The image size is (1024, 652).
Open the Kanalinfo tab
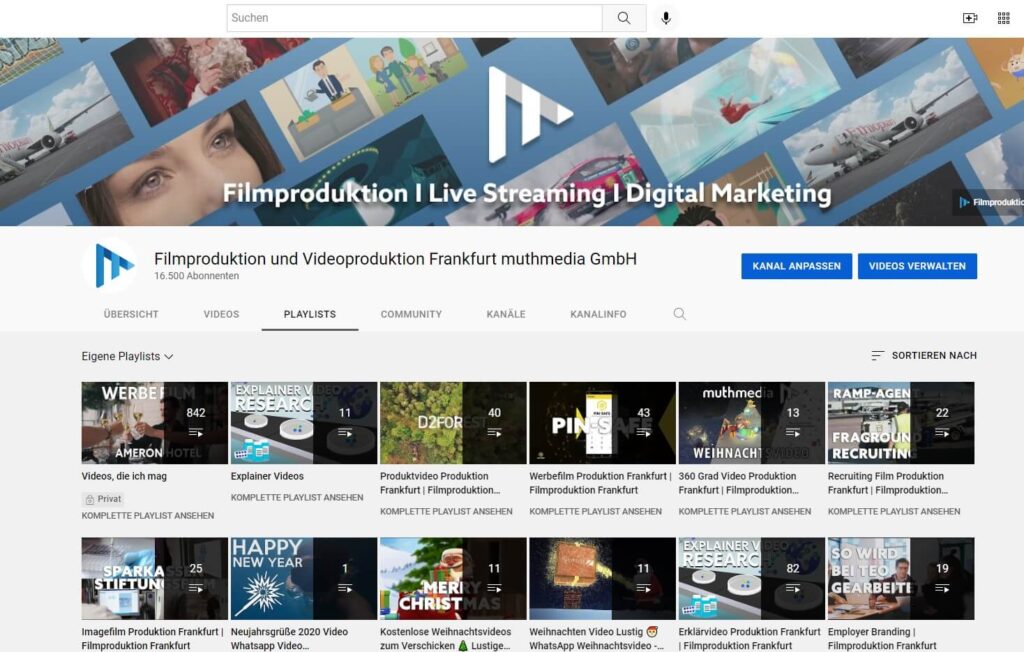tap(598, 314)
